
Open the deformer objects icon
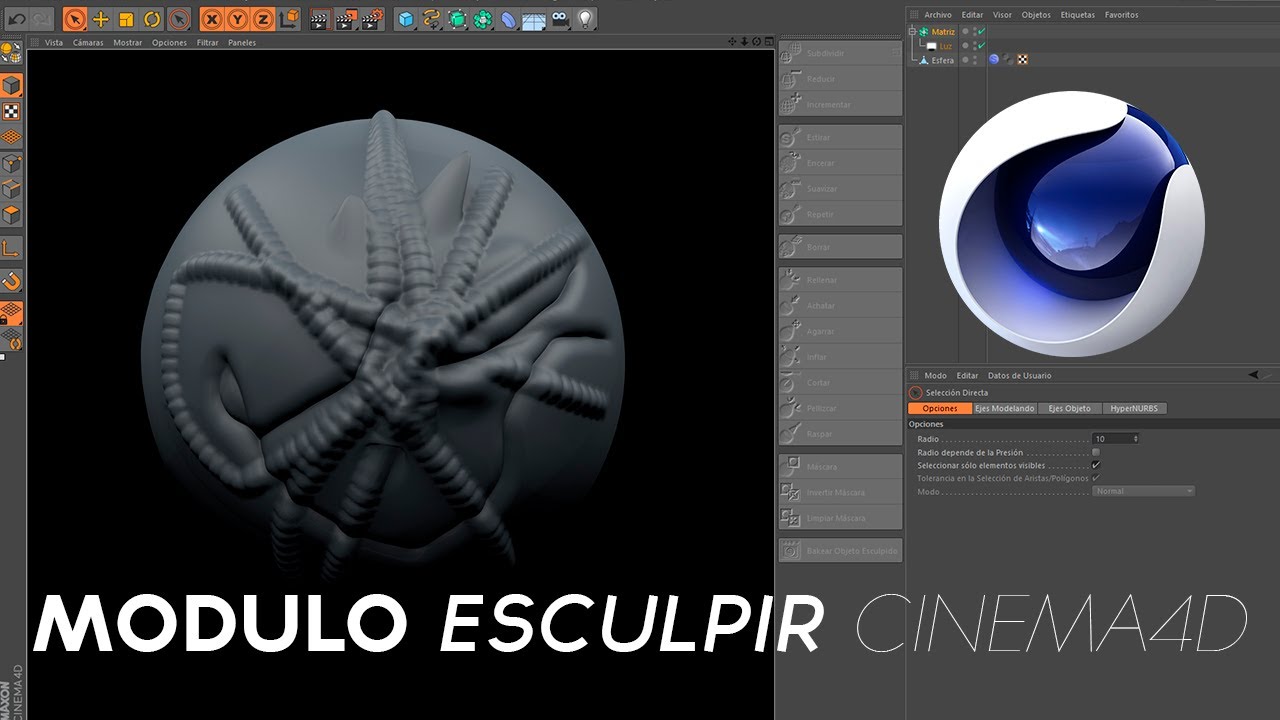(509, 18)
